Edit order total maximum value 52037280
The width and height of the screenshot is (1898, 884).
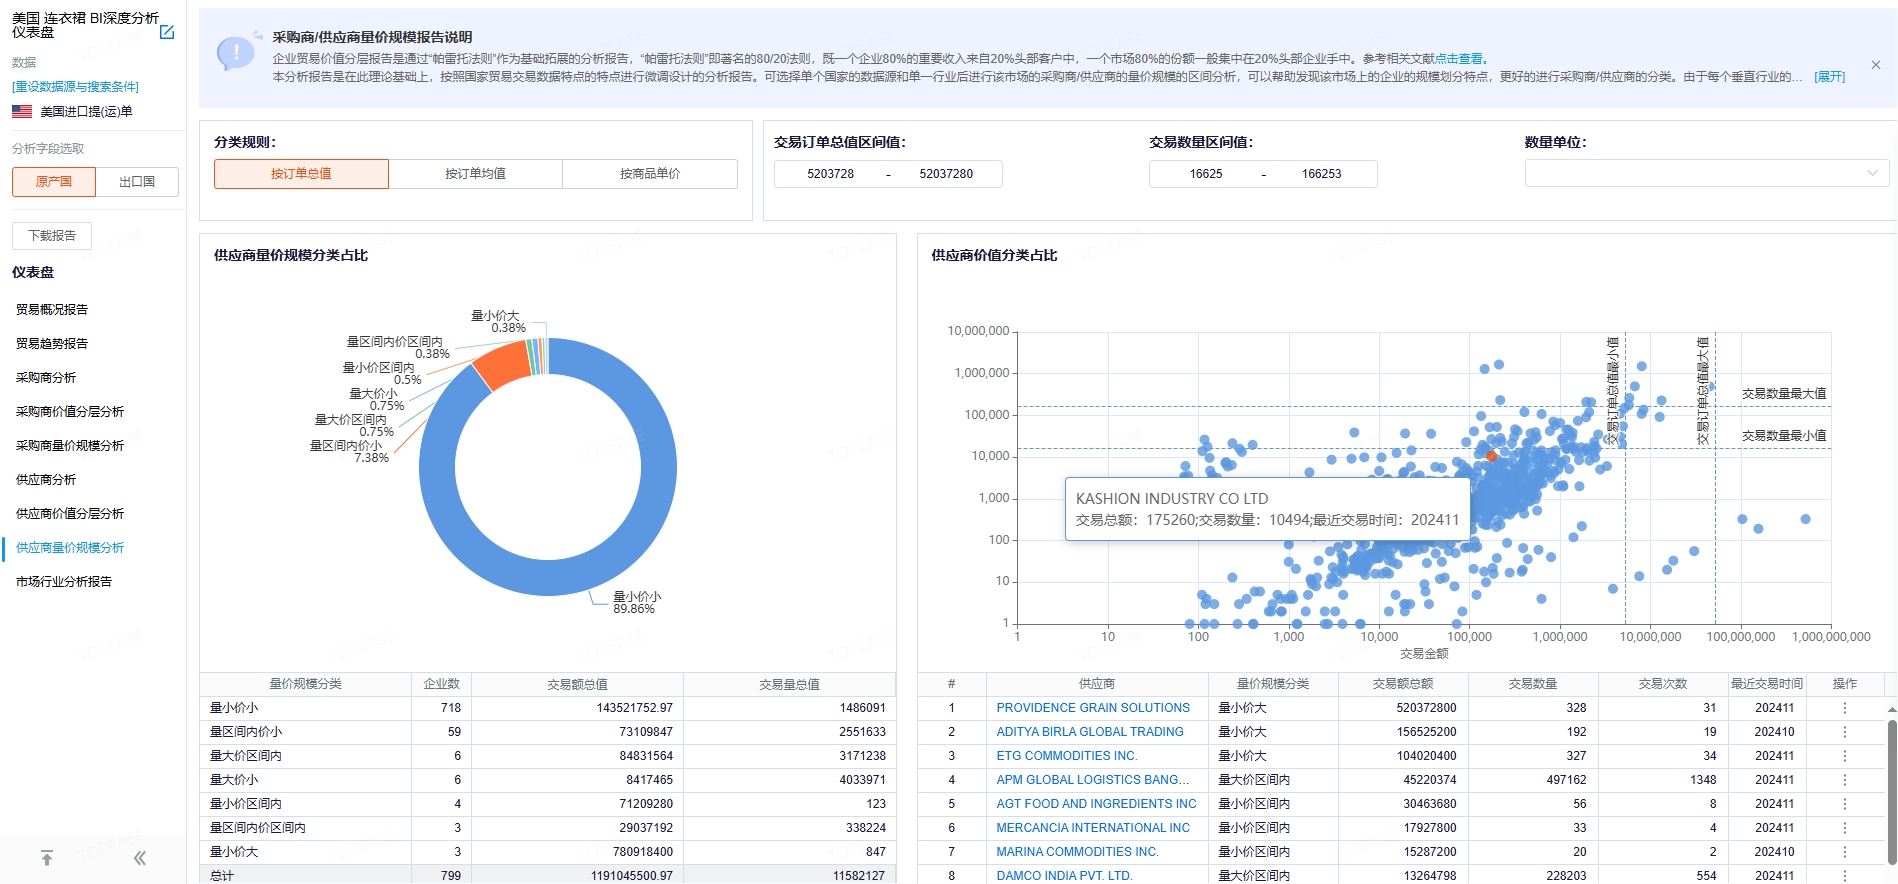point(946,174)
